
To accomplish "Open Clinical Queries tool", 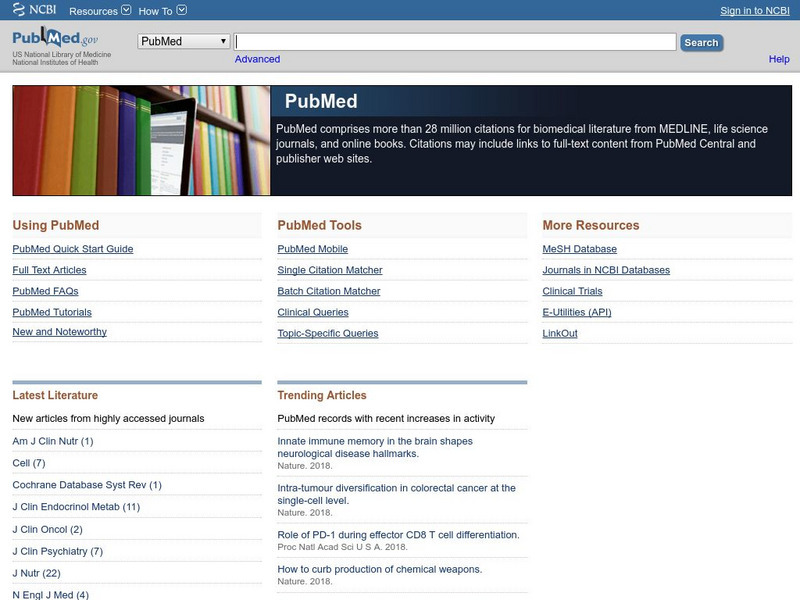I will pos(313,312).
